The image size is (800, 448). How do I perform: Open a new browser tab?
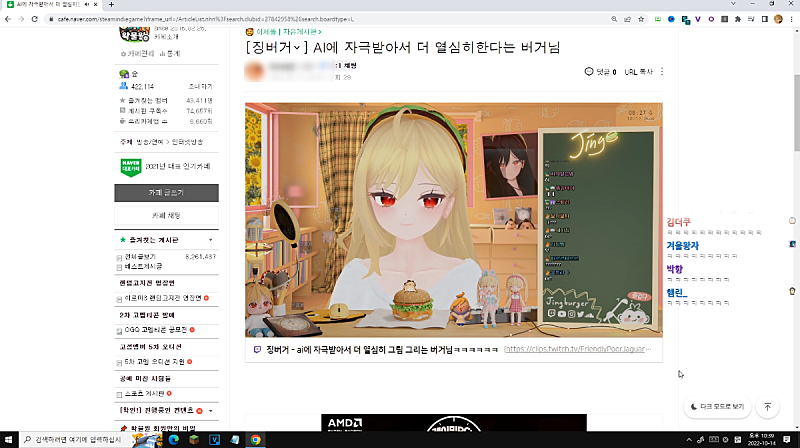point(111,5)
